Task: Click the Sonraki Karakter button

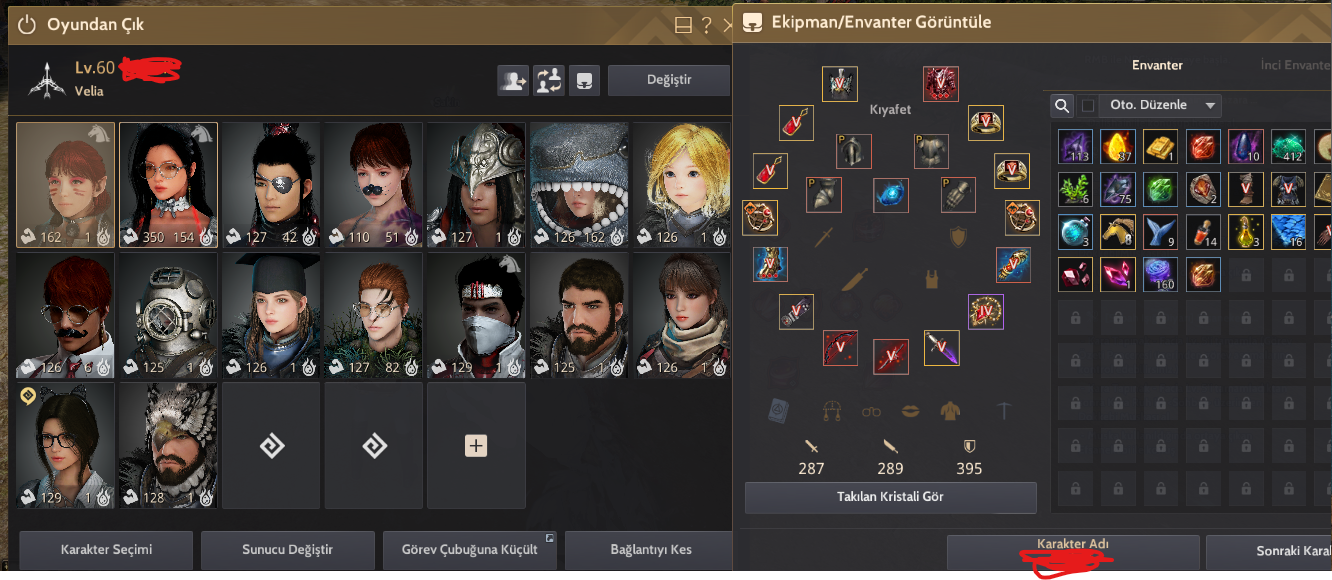Action: coord(1269,551)
